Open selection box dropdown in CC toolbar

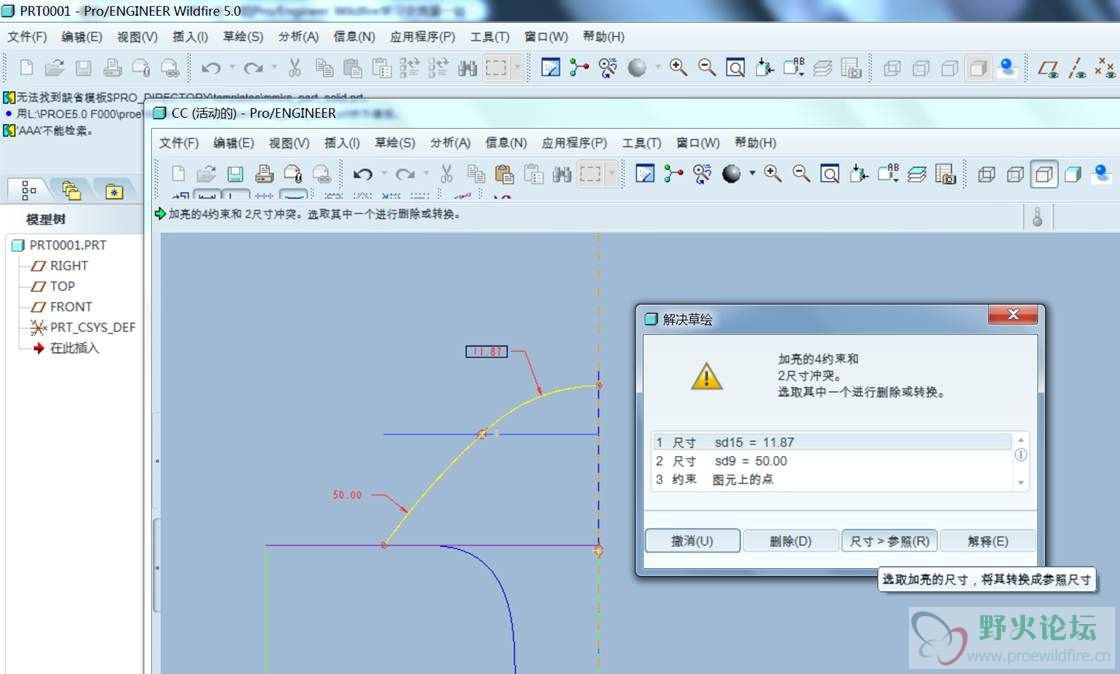[612, 173]
